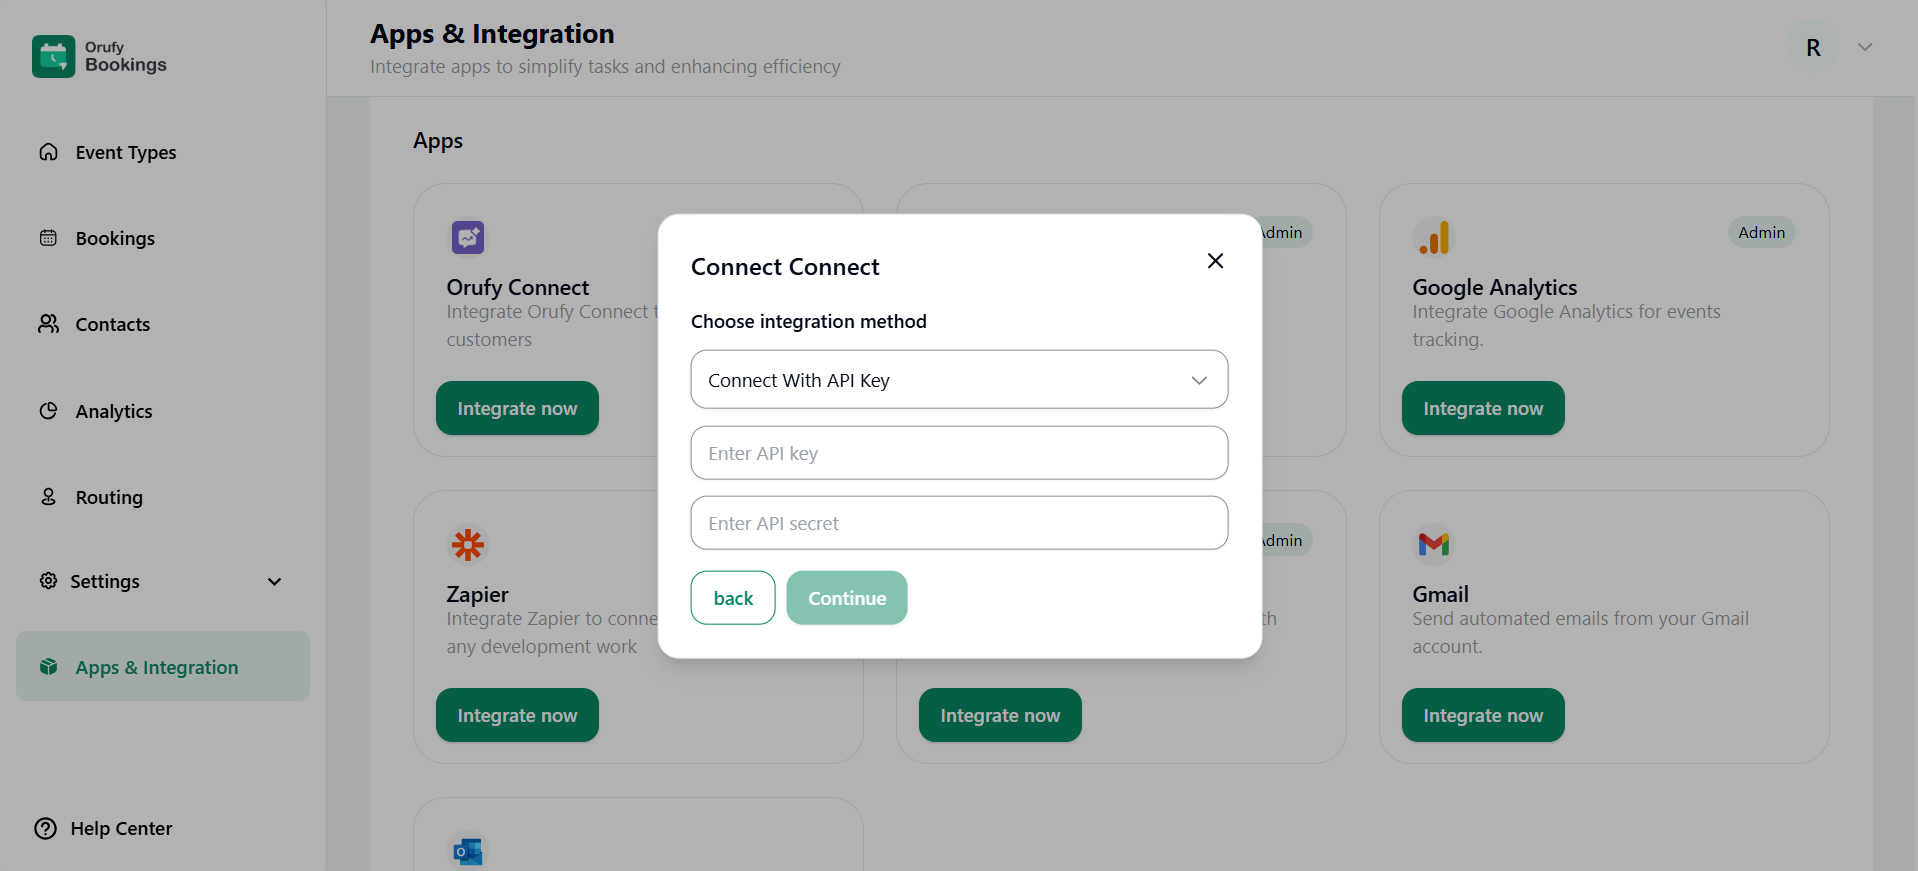
Task: Click the Help Center question mark icon
Action: click(x=46, y=829)
